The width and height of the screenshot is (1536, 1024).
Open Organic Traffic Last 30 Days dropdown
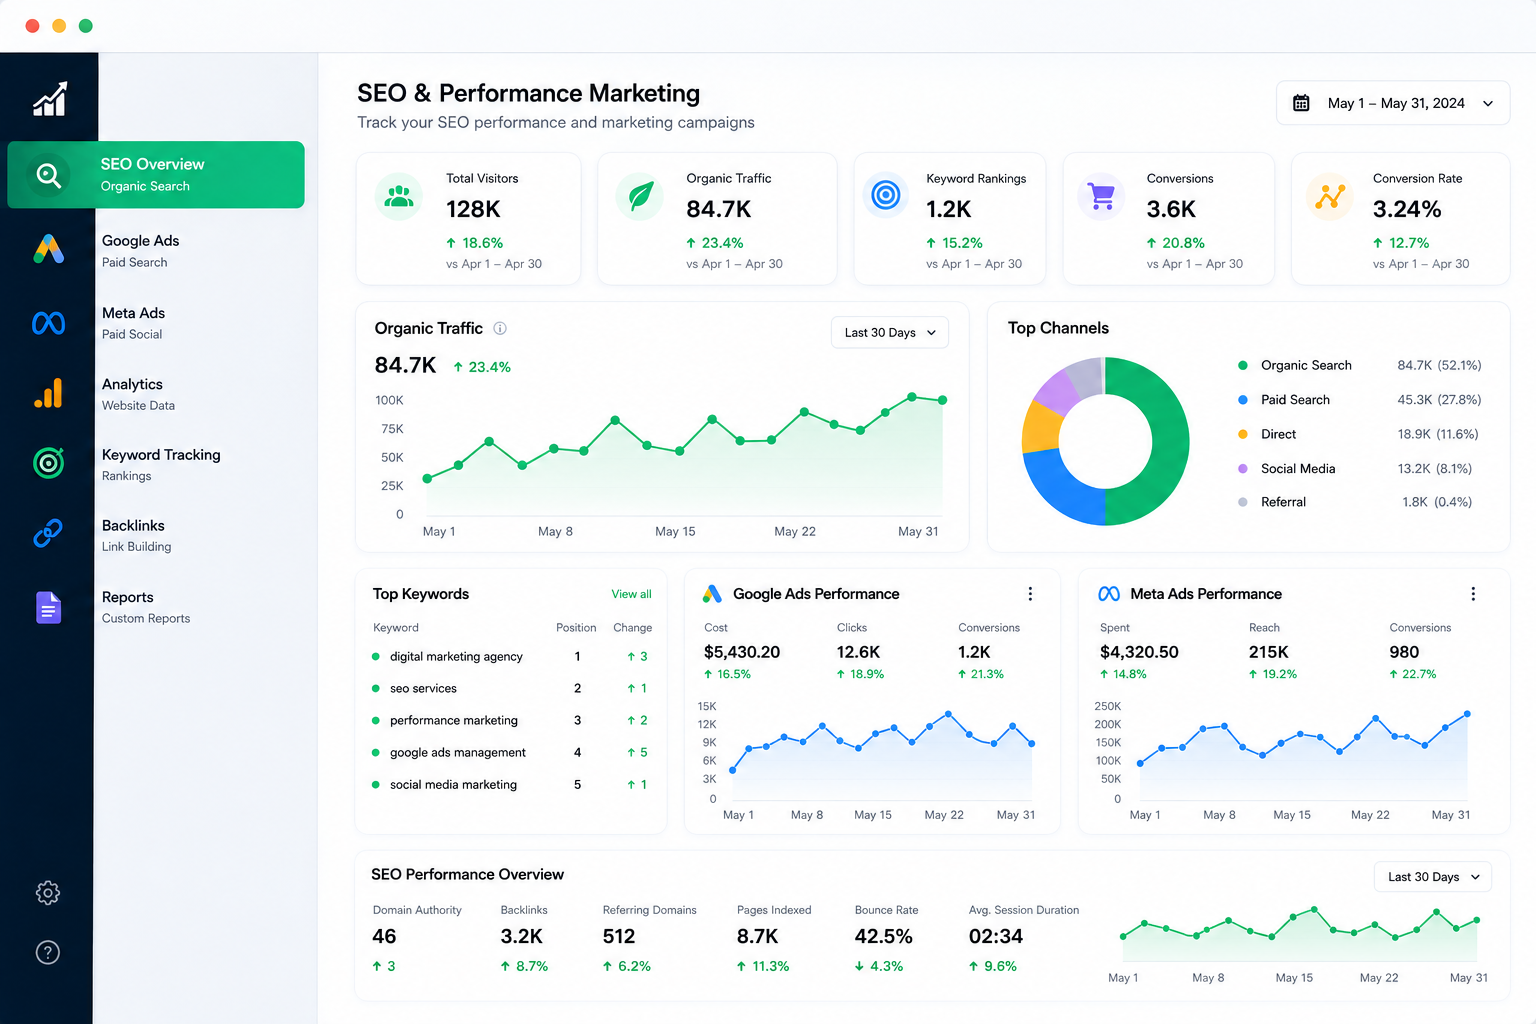point(890,332)
